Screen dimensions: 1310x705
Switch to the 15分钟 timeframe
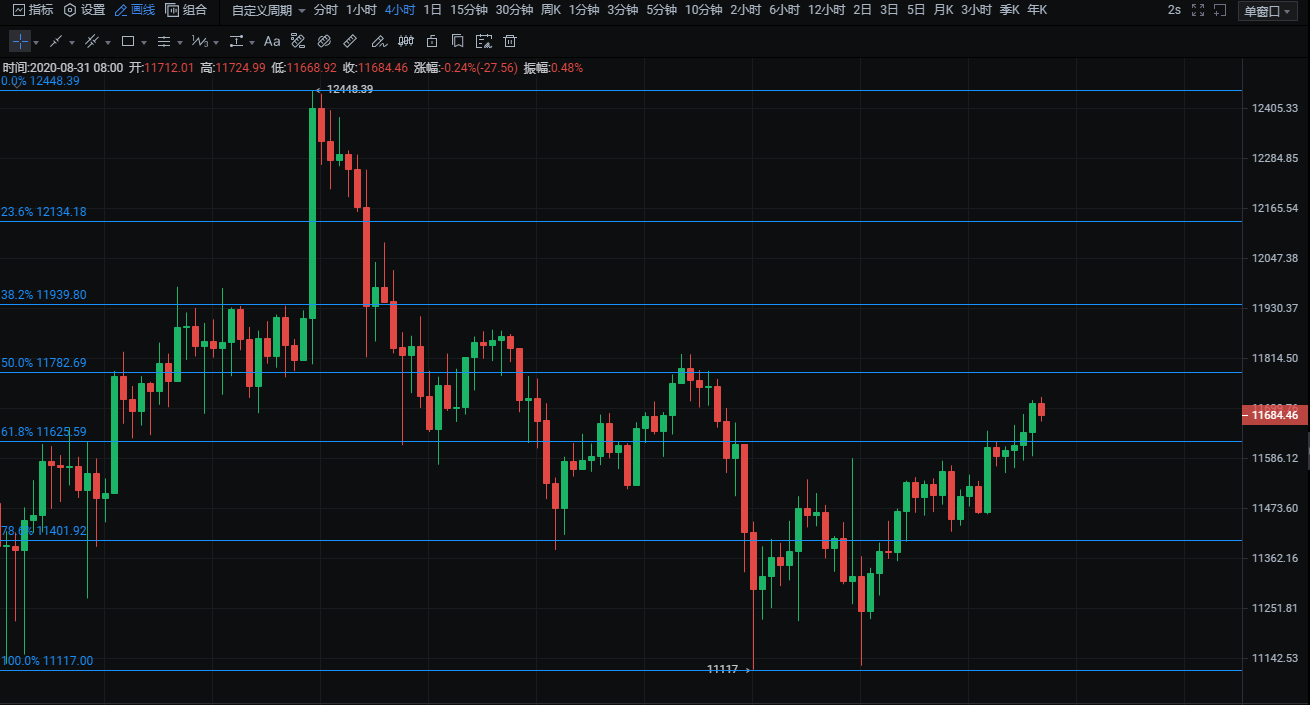click(x=468, y=10)
